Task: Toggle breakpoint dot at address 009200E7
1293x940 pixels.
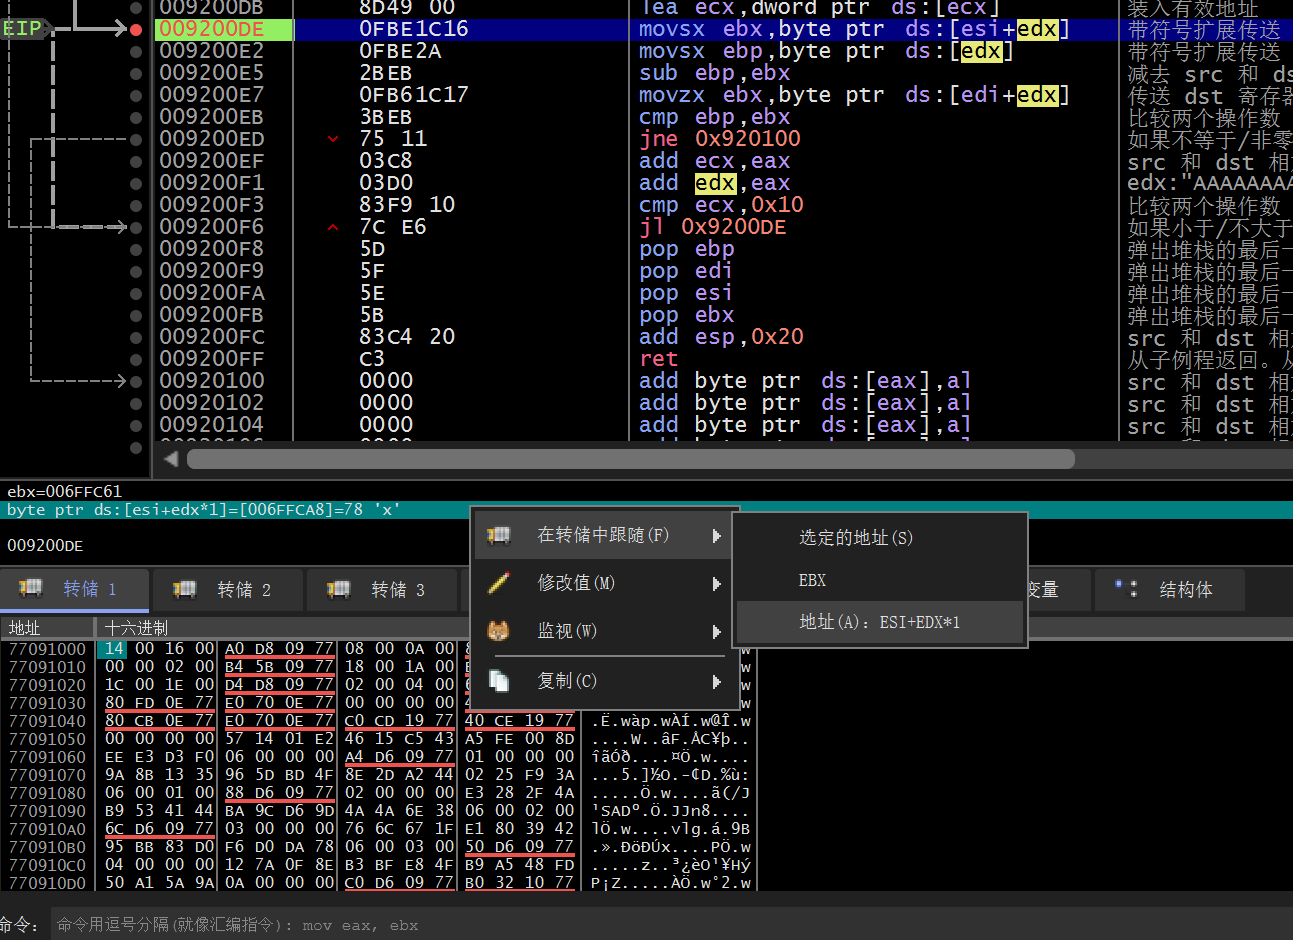Action: click(x=136, y=95)
